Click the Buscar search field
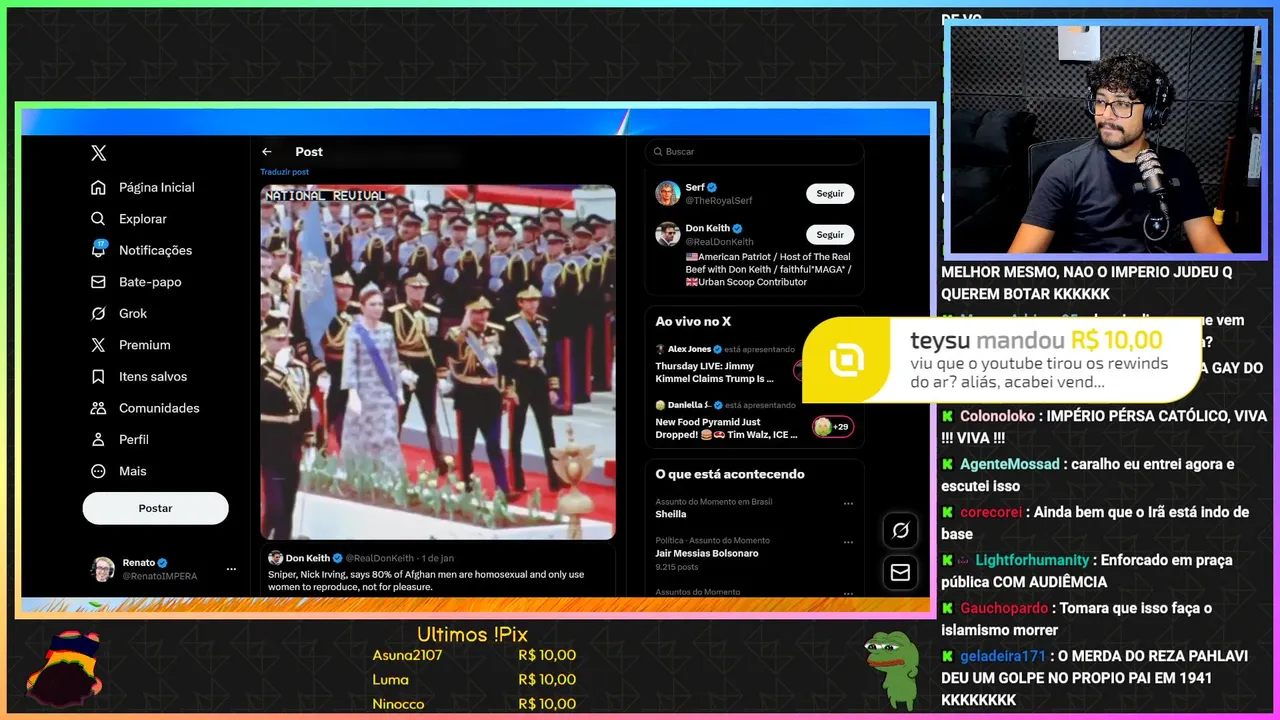The width and height of the screenshot is (1280, 720). click(755, 152)
